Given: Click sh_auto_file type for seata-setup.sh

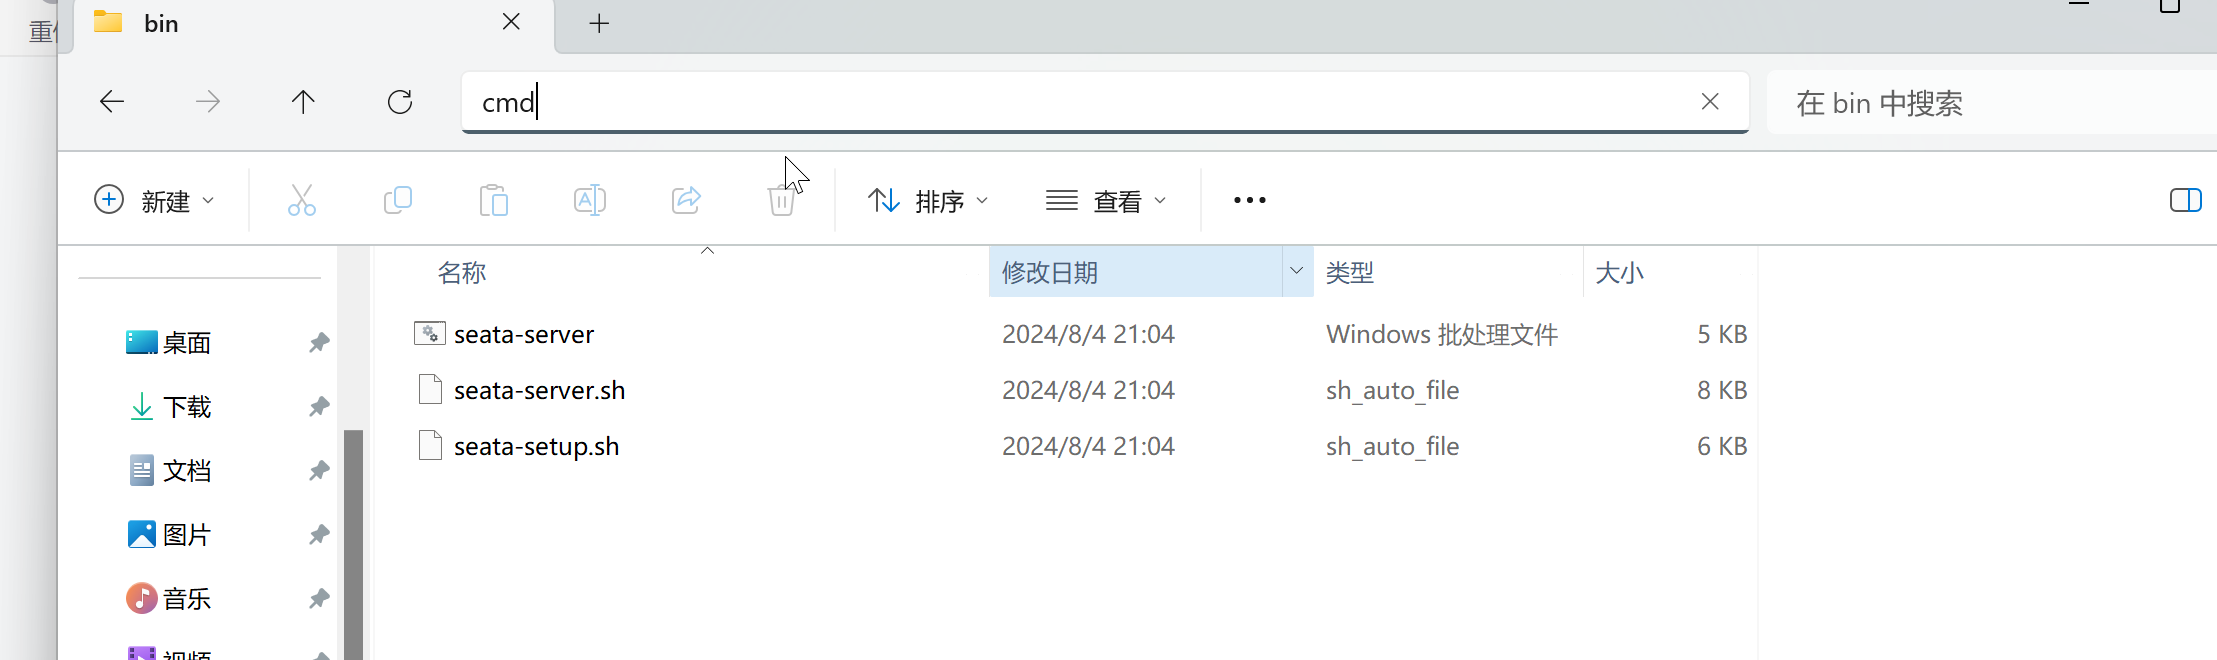Looking at the screenshot, I should 1392,446.
